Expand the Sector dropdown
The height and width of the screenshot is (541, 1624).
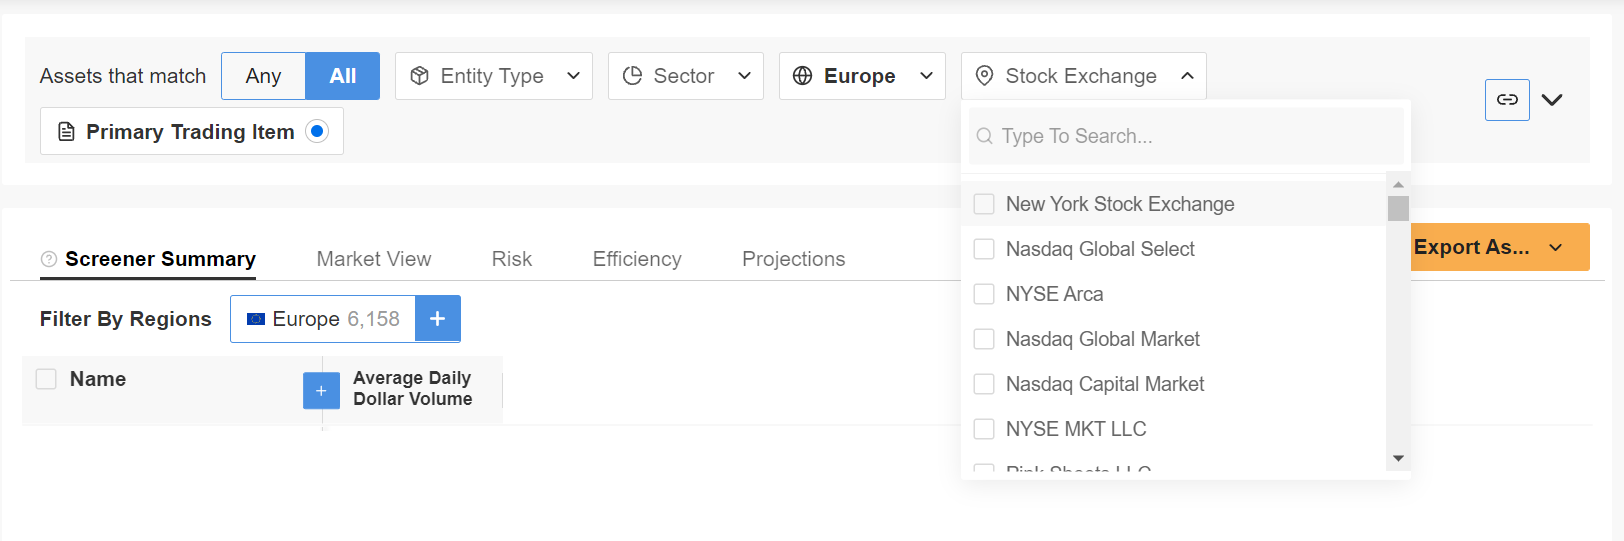click(686, 76)
